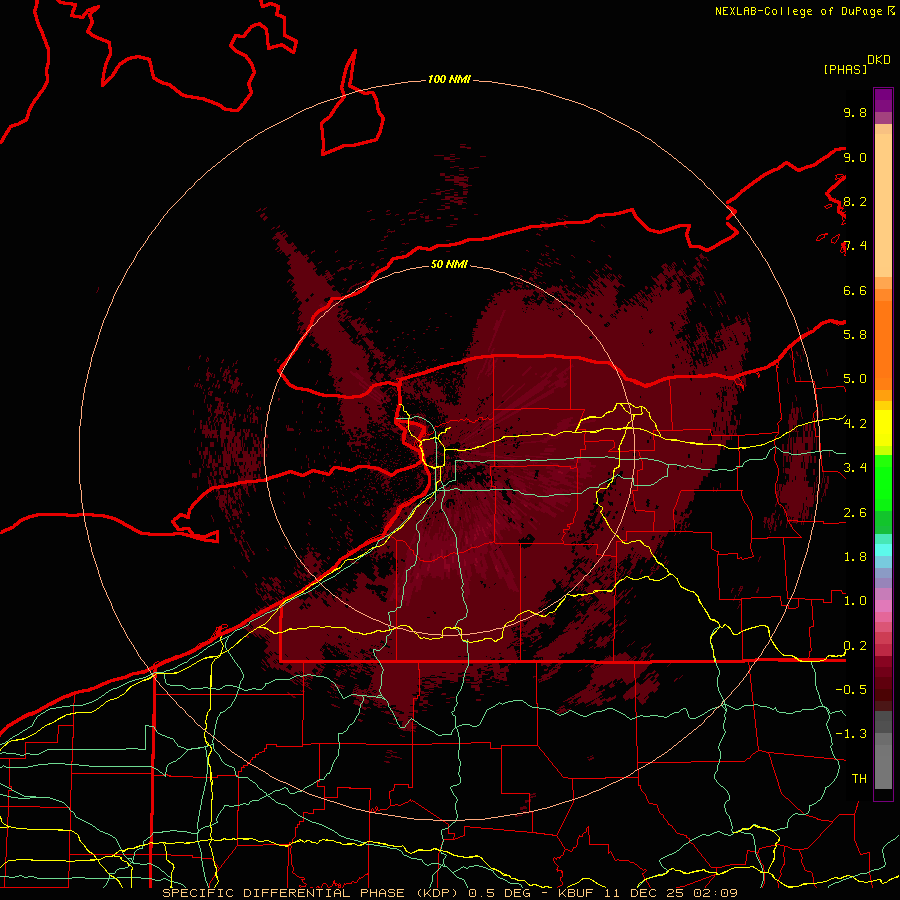This screenshot has height=900, width=900.
Task: Click the 1.8 color scale value
Action: tap(855, 557)
